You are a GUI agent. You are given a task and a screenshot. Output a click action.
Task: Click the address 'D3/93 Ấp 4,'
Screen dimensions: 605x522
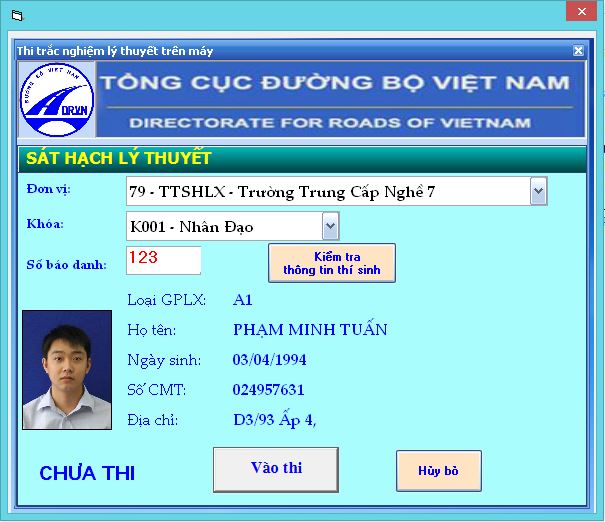tap(275, 419)
